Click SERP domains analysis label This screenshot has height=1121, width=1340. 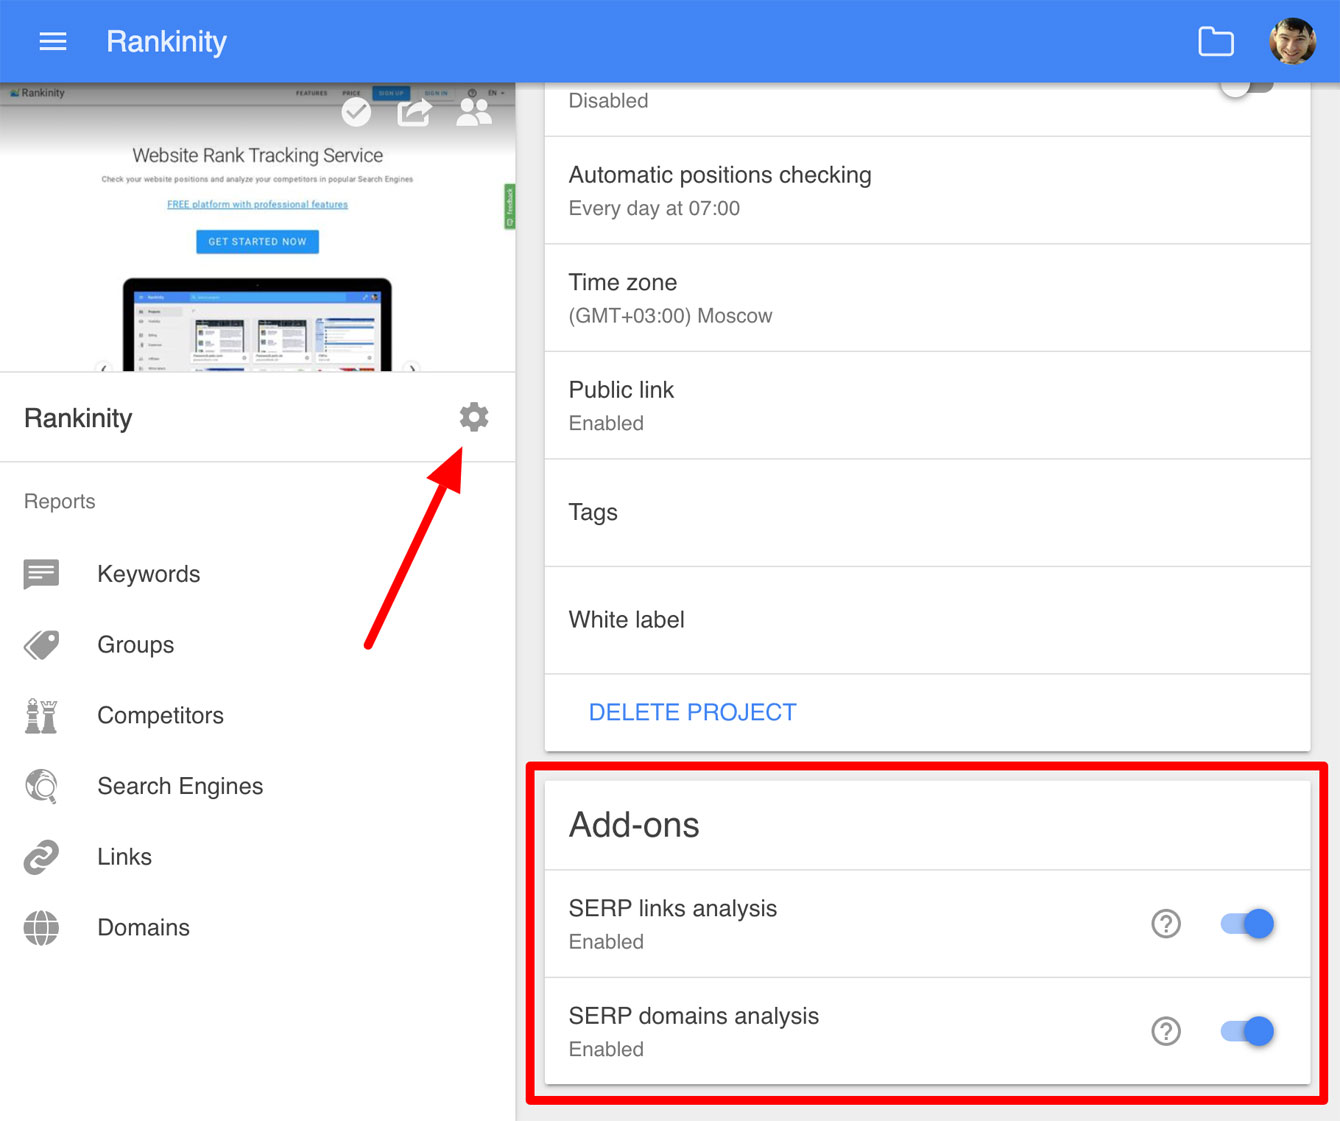(x=693, y=1016)
